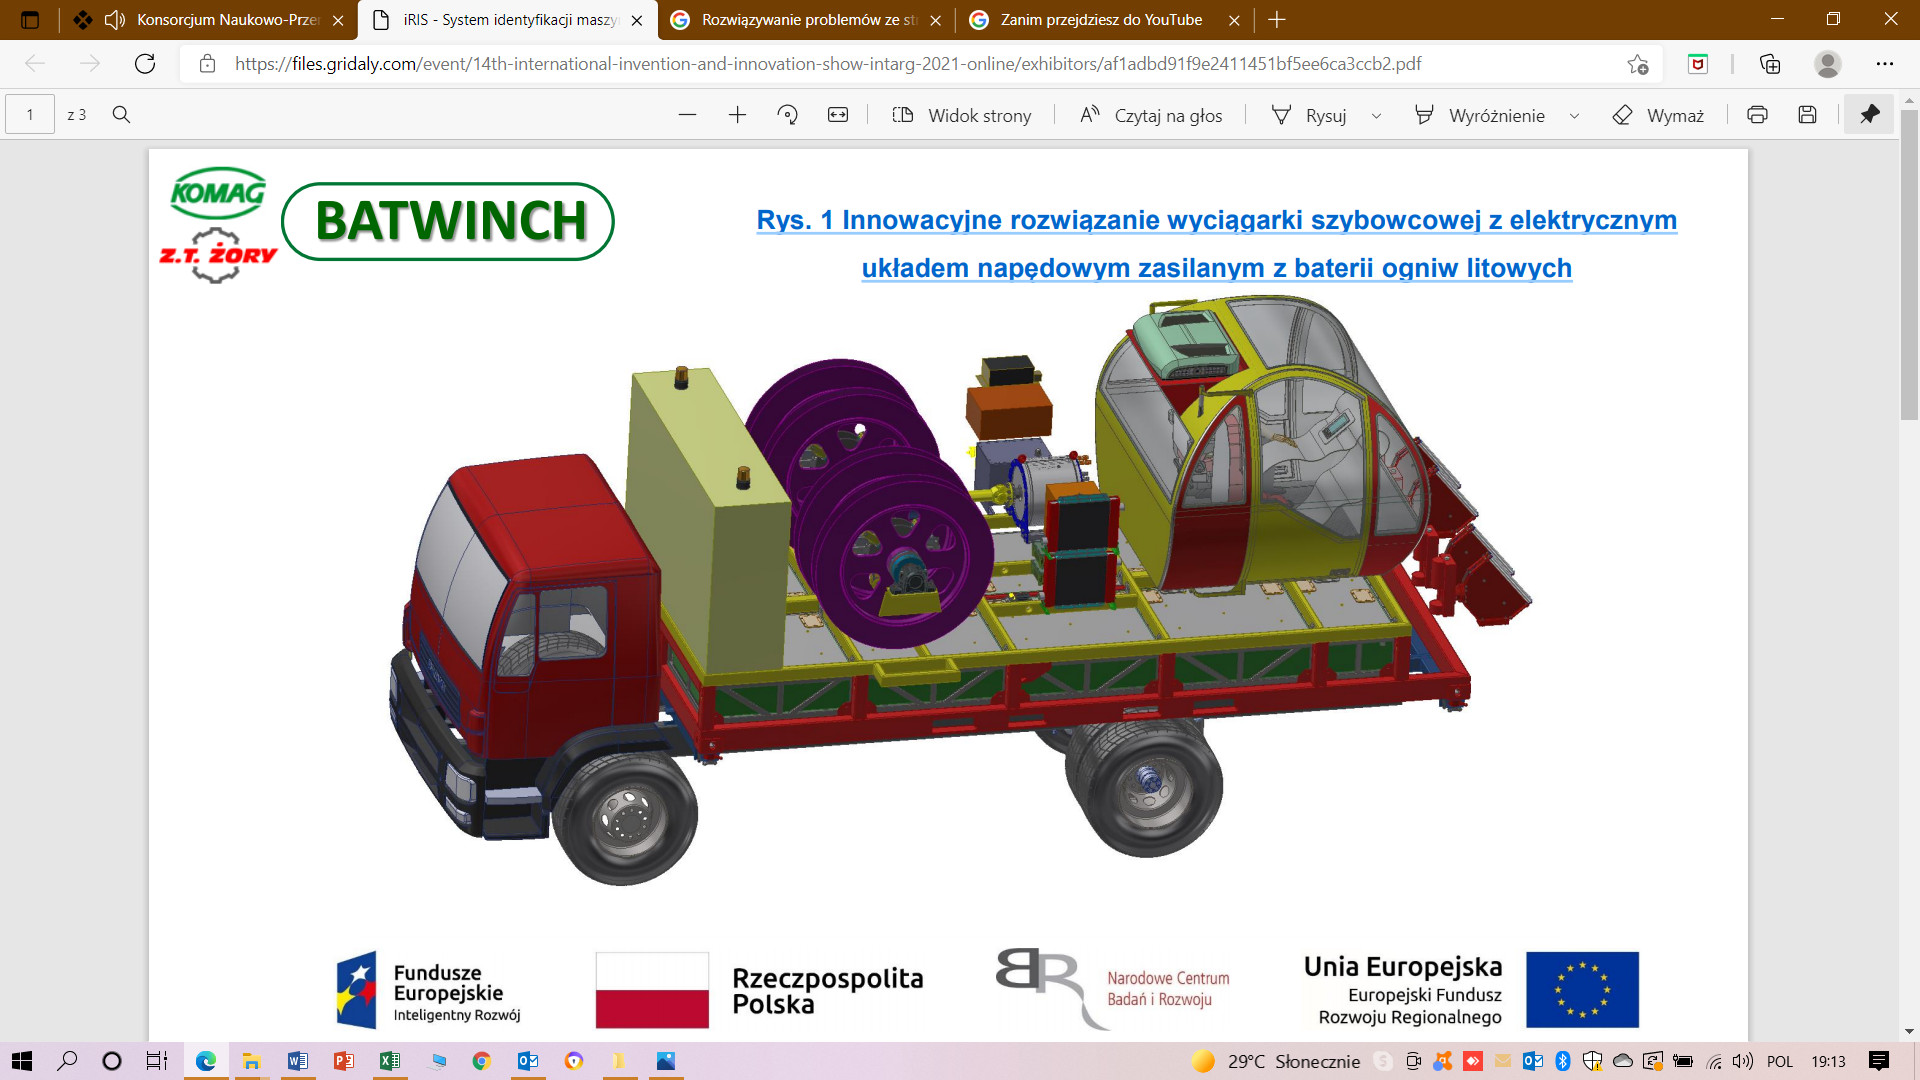The height and width of the screenshot is (1080, 1920).
Task: Open the weather widget 29°C Słonecznie
Action: click(x=1276, y=1061)
